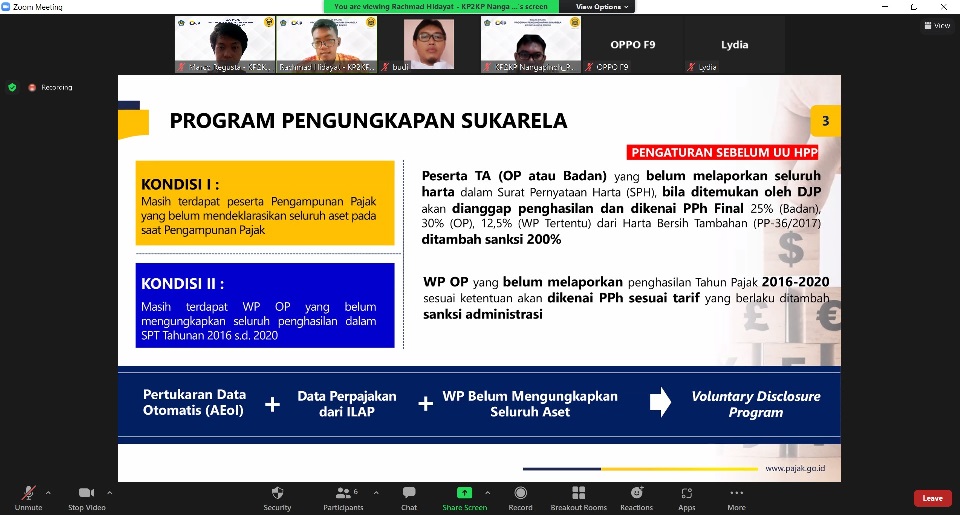Click the OPPO F9 participant tile
This screenshot has height=515, width=960.
tap(633, 45)
